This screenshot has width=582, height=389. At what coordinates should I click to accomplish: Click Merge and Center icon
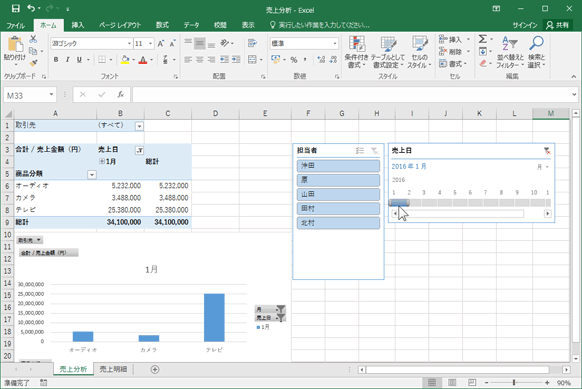pos(252,59)
